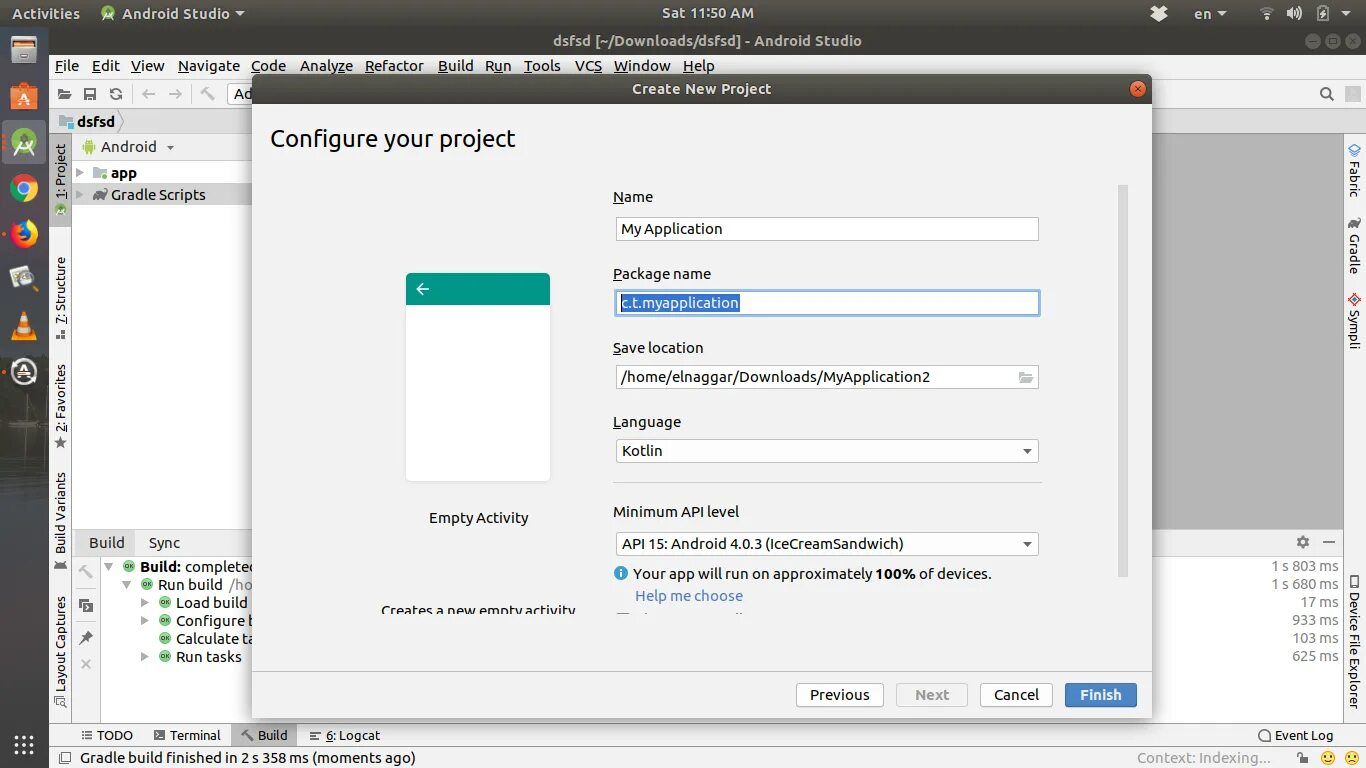
Task: Open the Minimum API level dropdown
Action: pyautogui.click(x=827, y=544)
